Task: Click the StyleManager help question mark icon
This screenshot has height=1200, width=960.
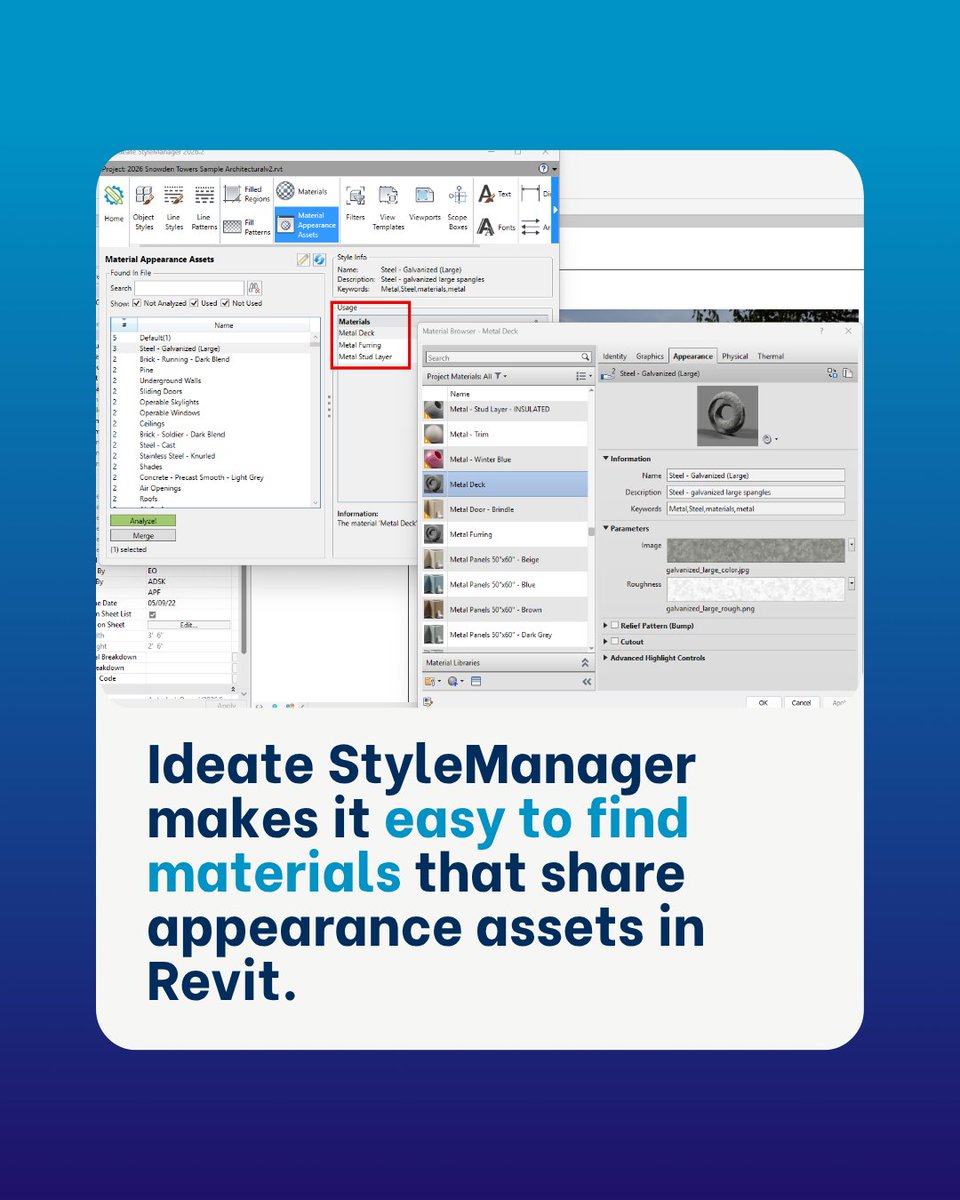Action: 543,169
